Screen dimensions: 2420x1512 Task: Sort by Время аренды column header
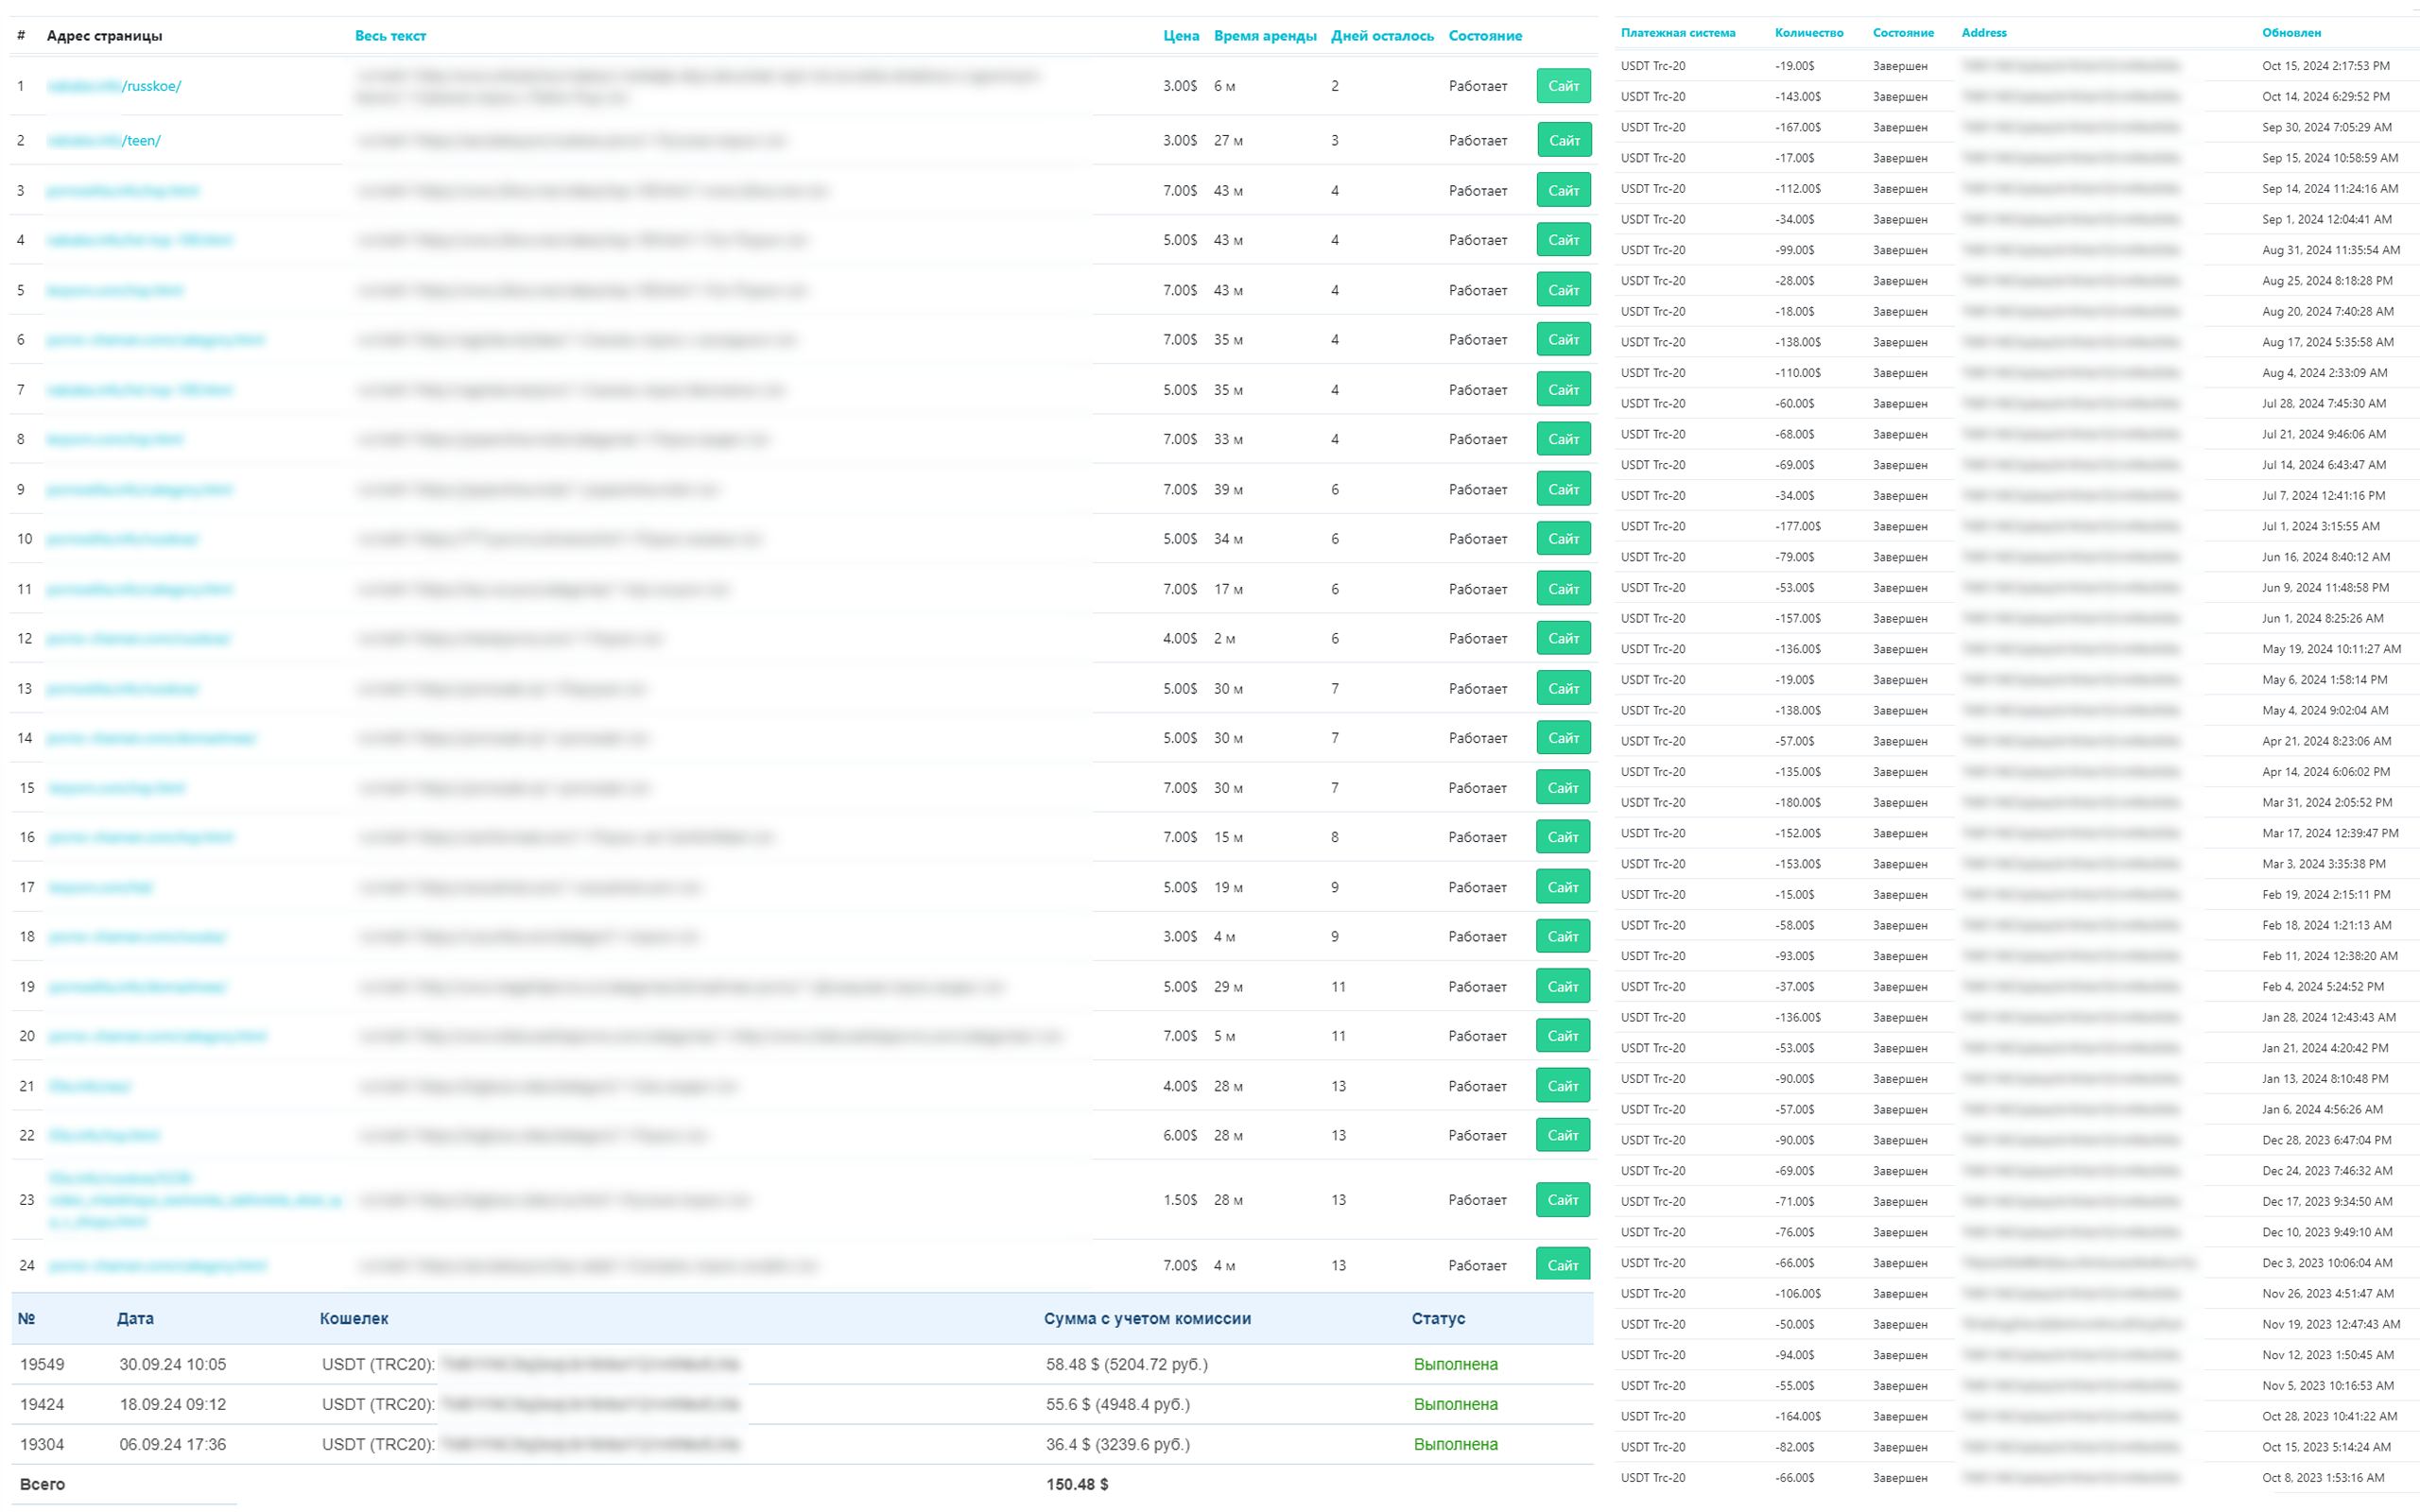coord(1265,36)
